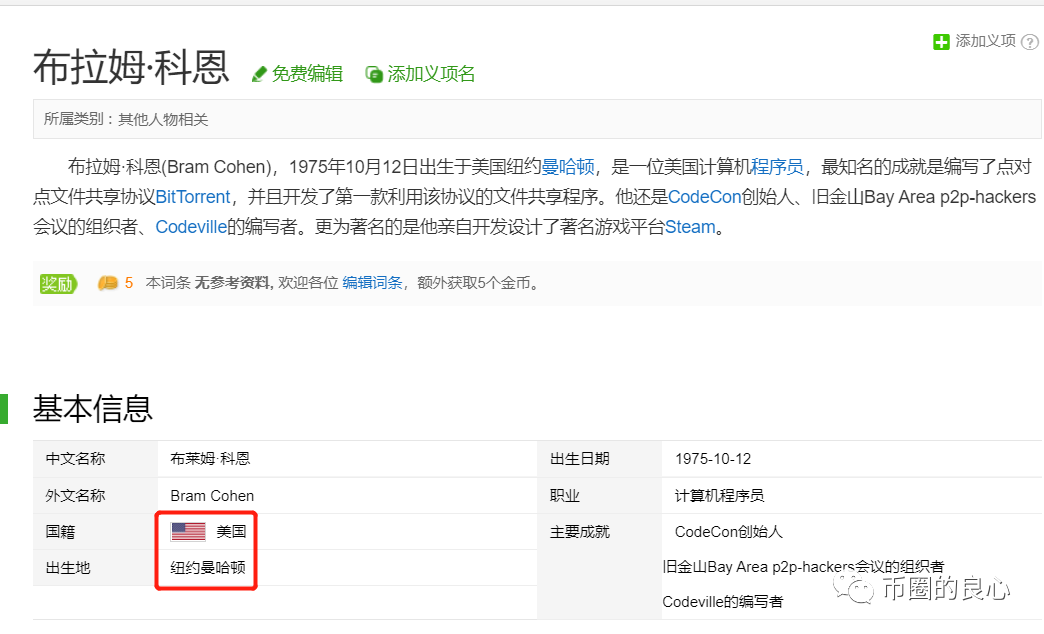Click the 国籍 label

click(61, 531)
